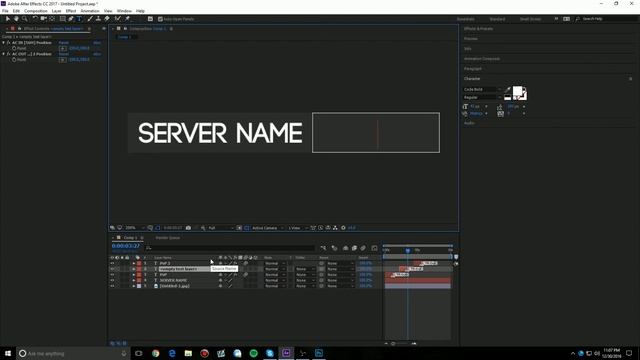Toggle the Auto-Open Panels checkbox

pyautogui.click(x=160, y=19)
